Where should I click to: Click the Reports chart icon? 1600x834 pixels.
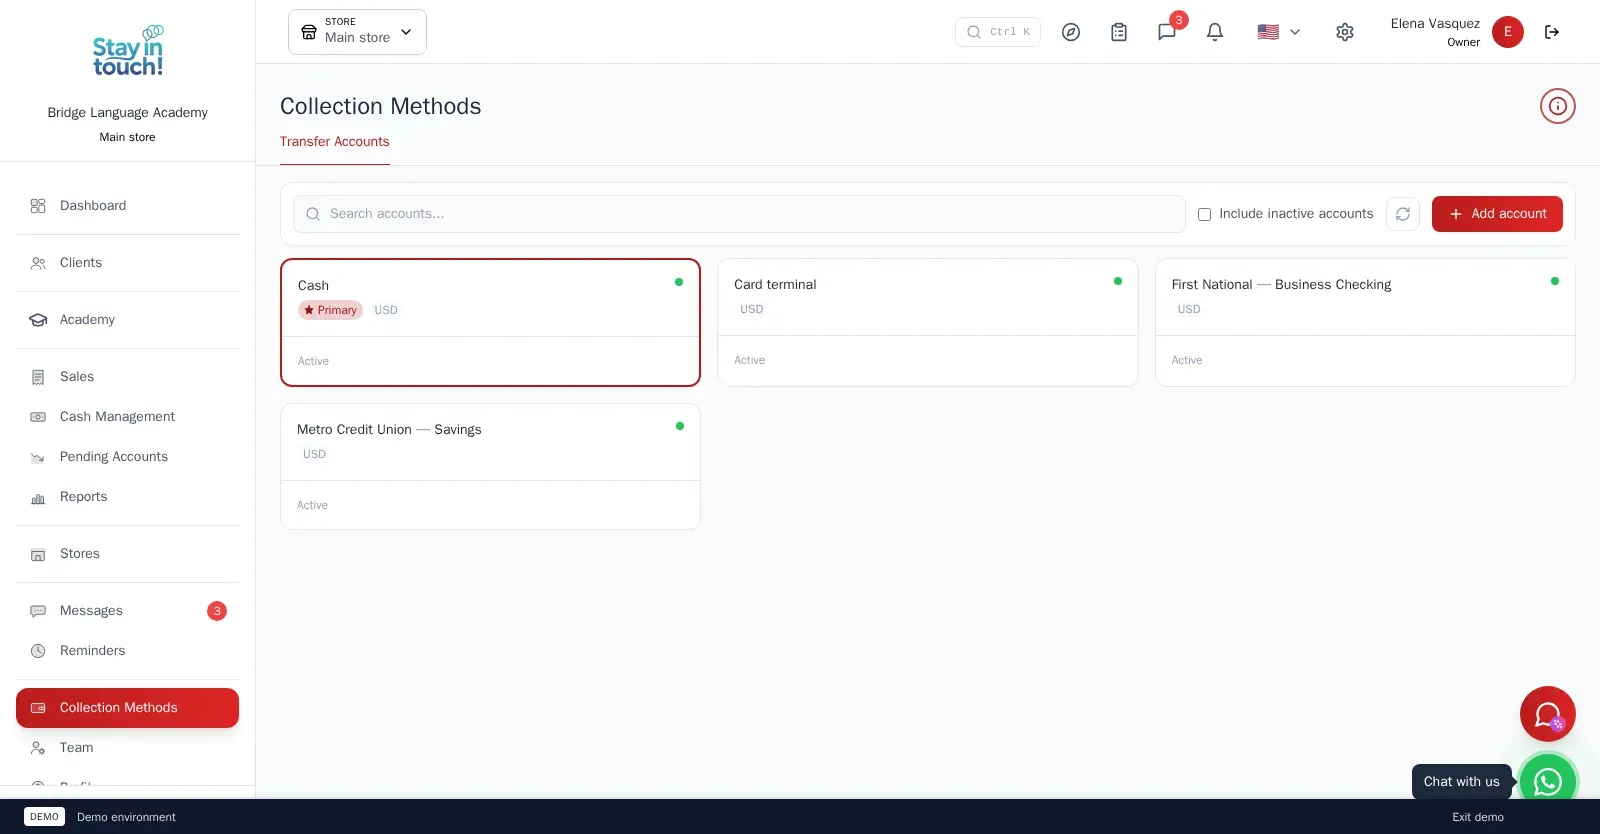[38, 497]
